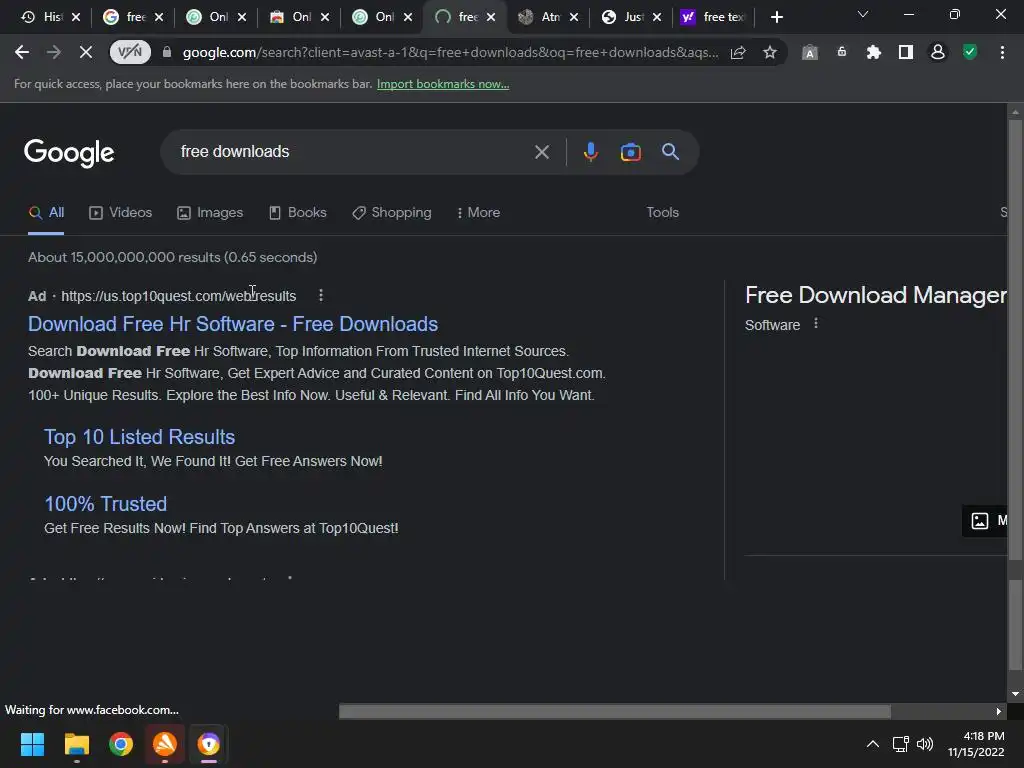Open the 'Top 10 Listed Results' sitelink

(139, 437)
